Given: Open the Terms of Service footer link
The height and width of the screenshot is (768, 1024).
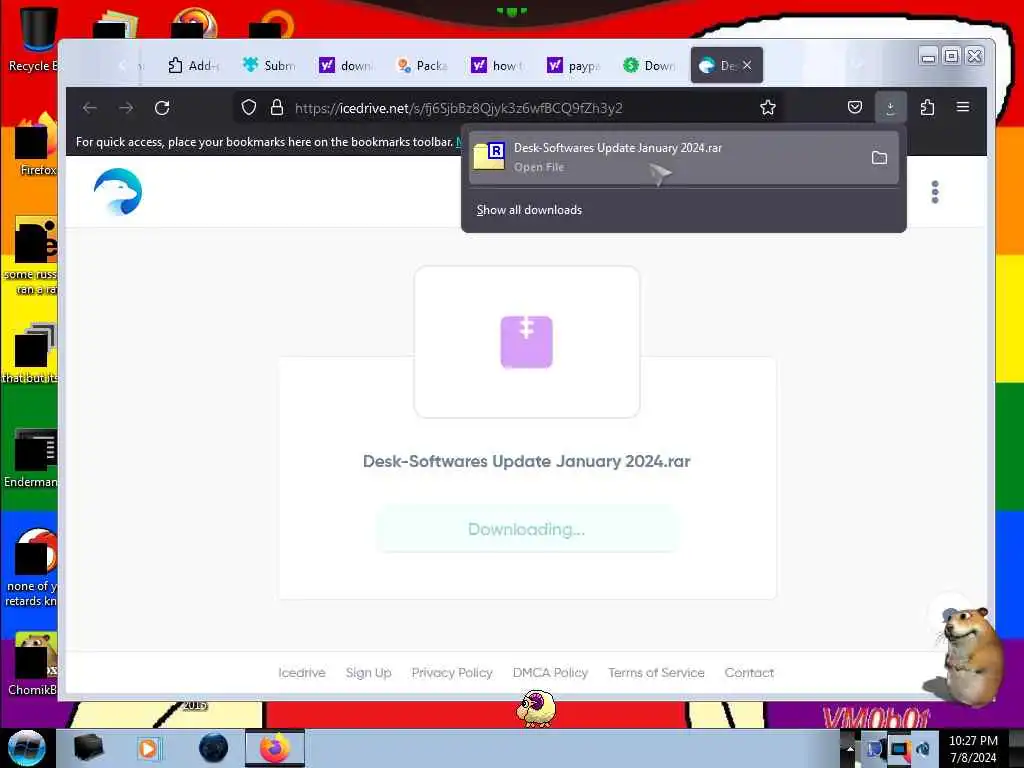Looking at the screenshot, I should point(656,673).
